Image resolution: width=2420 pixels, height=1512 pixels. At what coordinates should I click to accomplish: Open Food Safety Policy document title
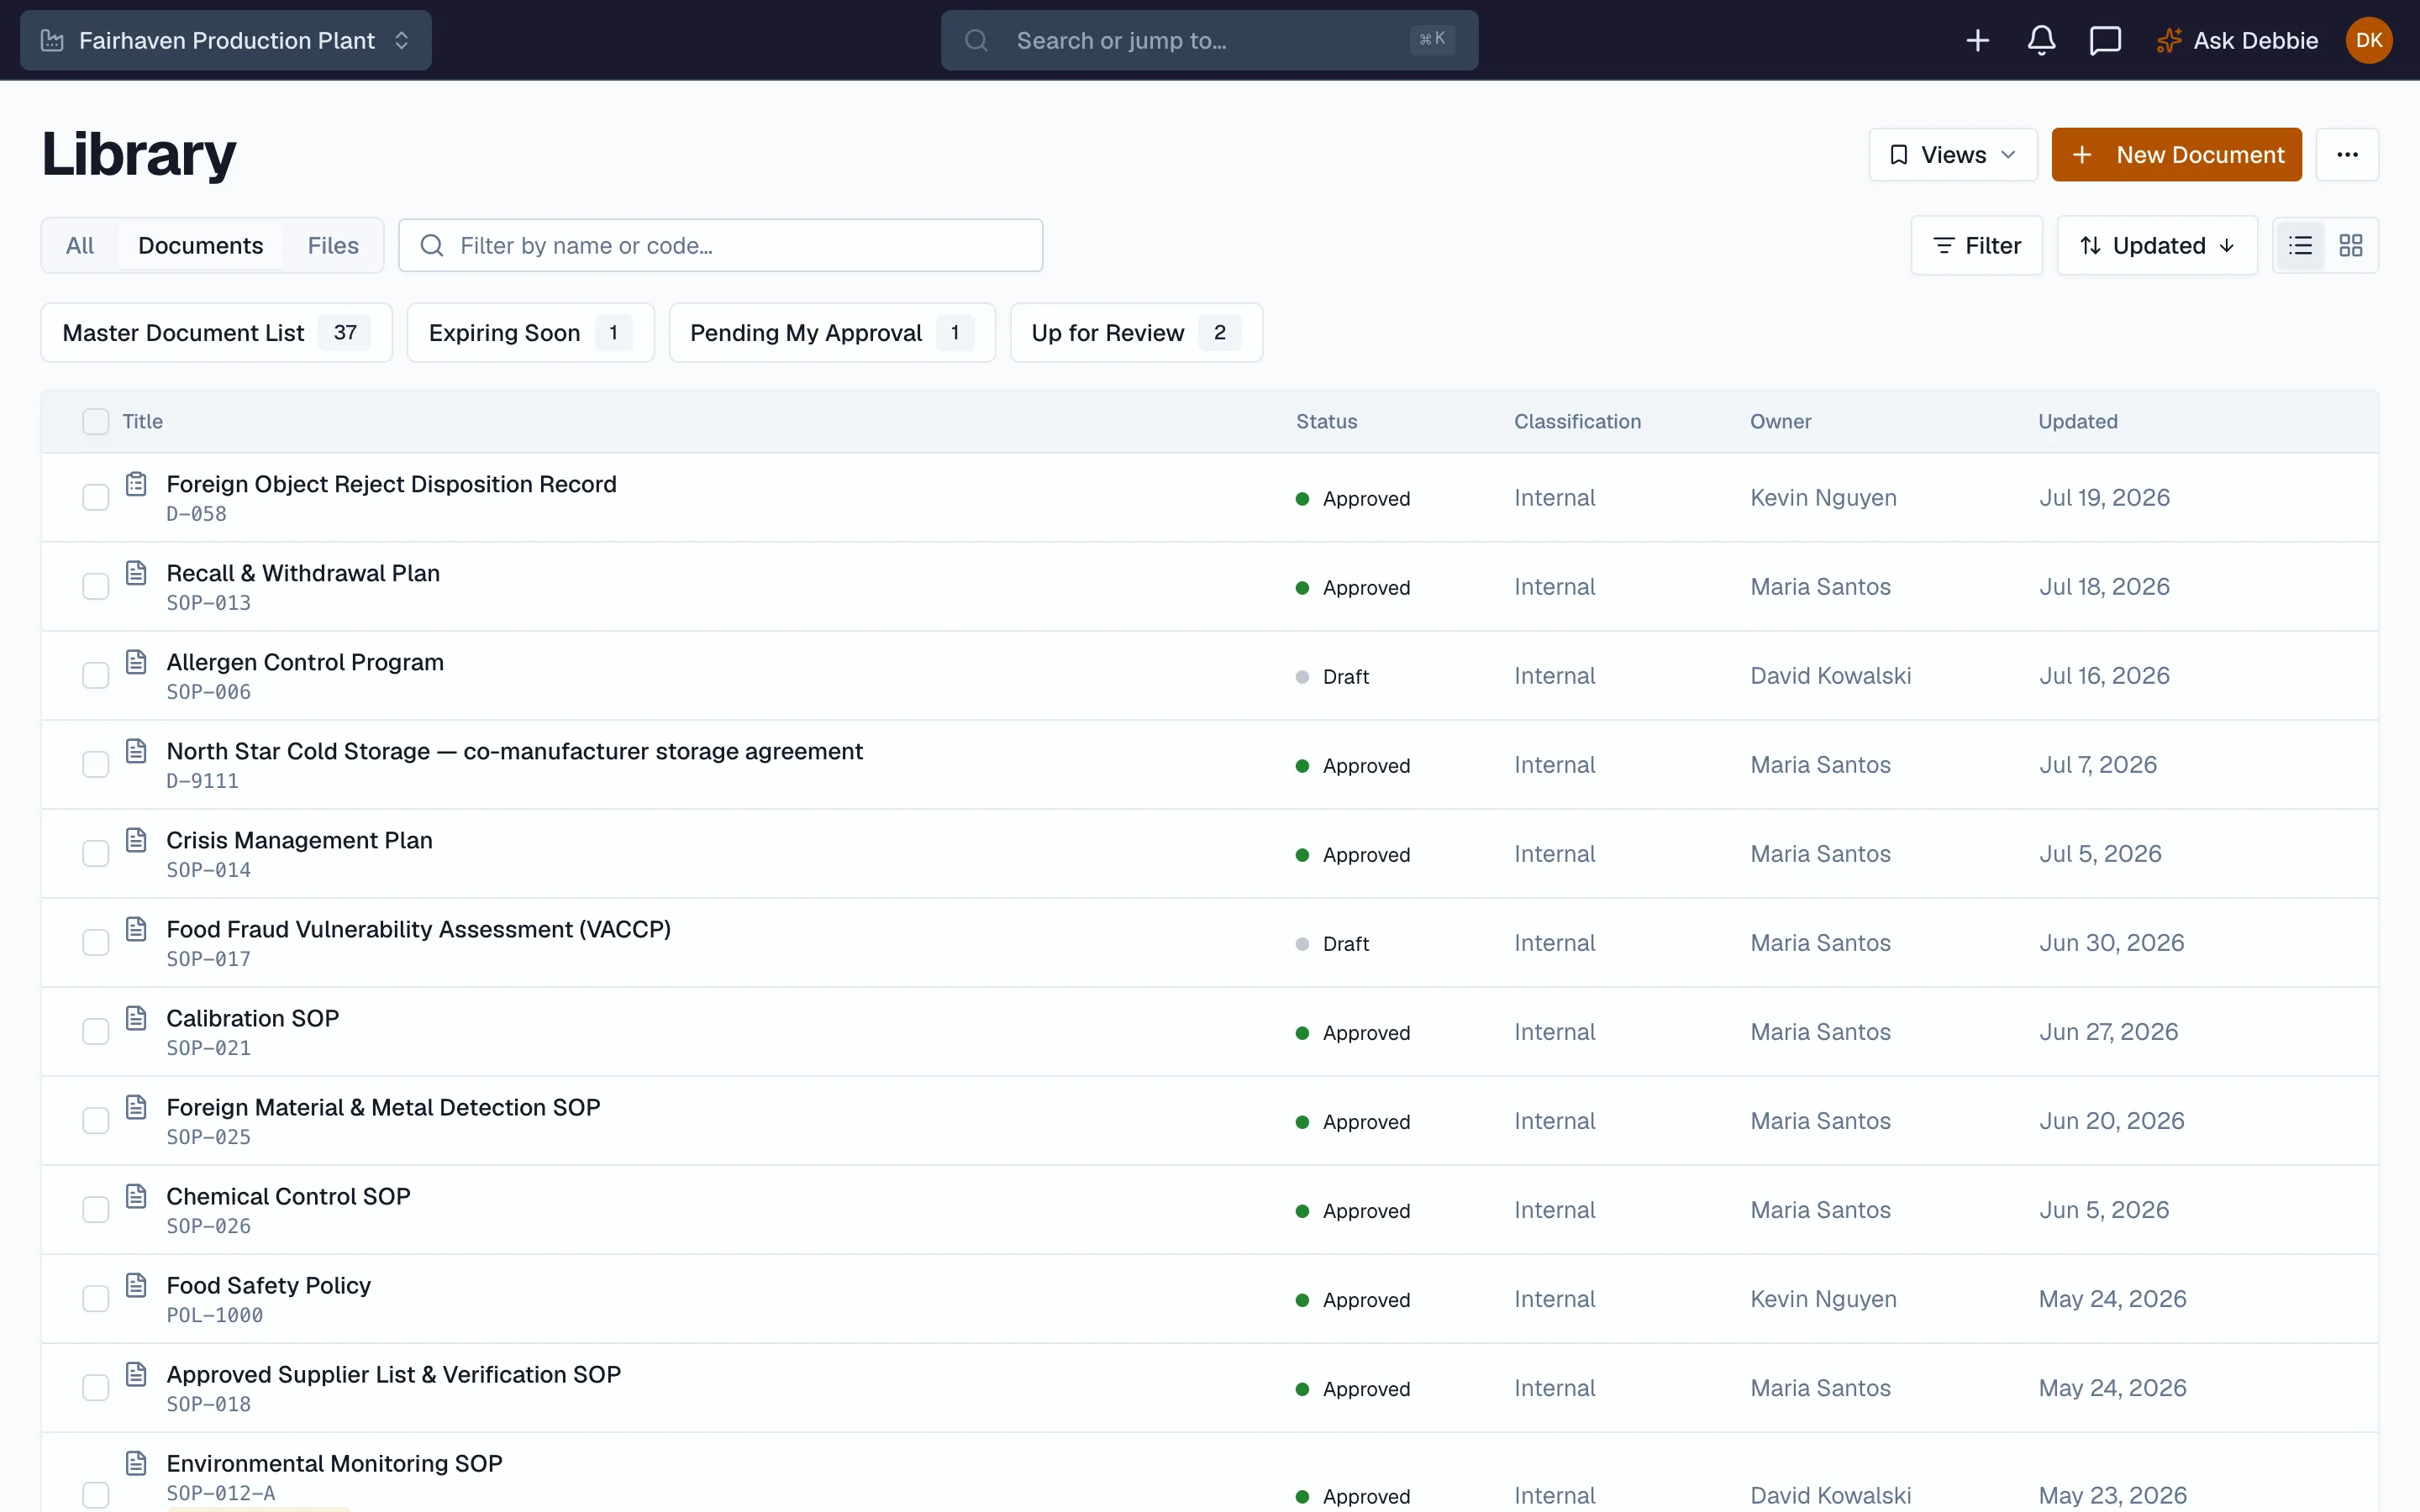[x=268, y=1285]
